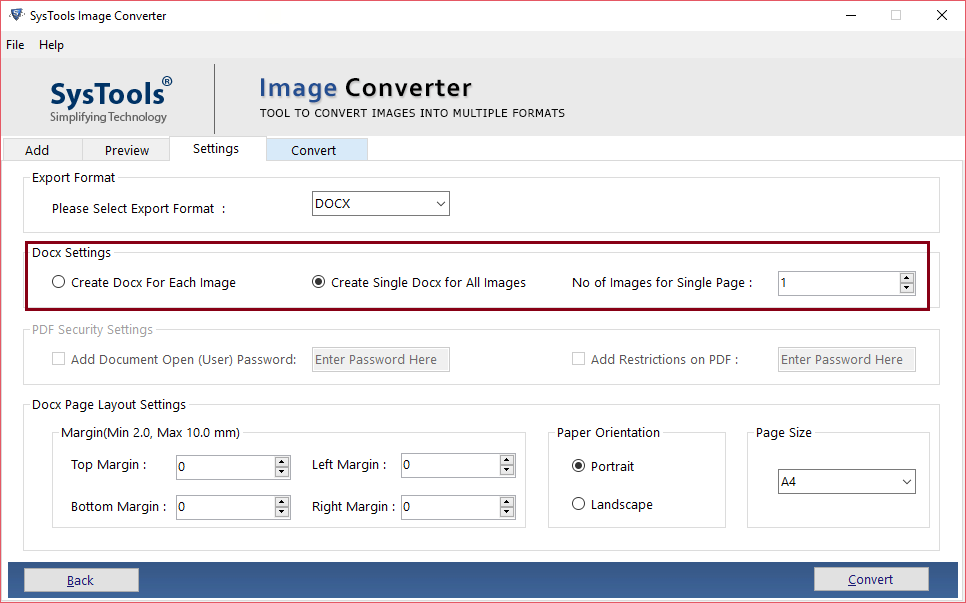The height and width of the screenshot is (603, 966).
Task: Decrease the Left Margin value
Action: [x=506, y=471]
